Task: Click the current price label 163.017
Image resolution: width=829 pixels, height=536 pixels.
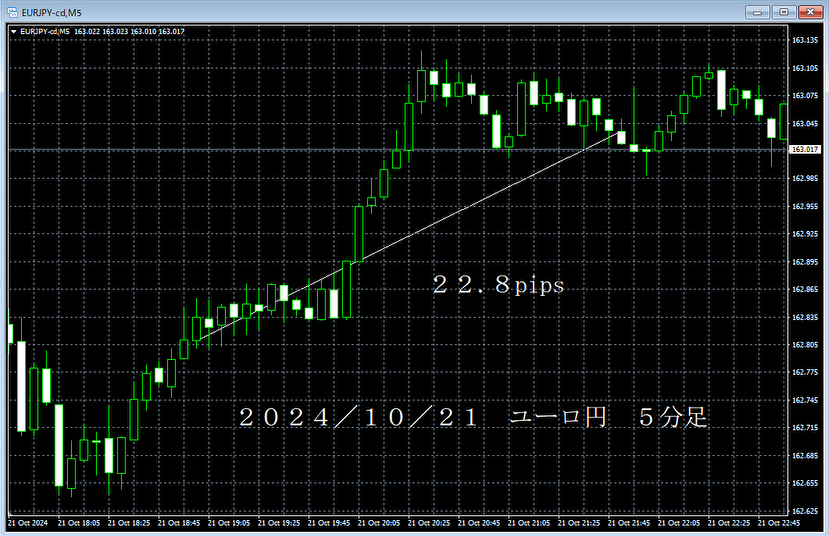Action: (805, 150)
